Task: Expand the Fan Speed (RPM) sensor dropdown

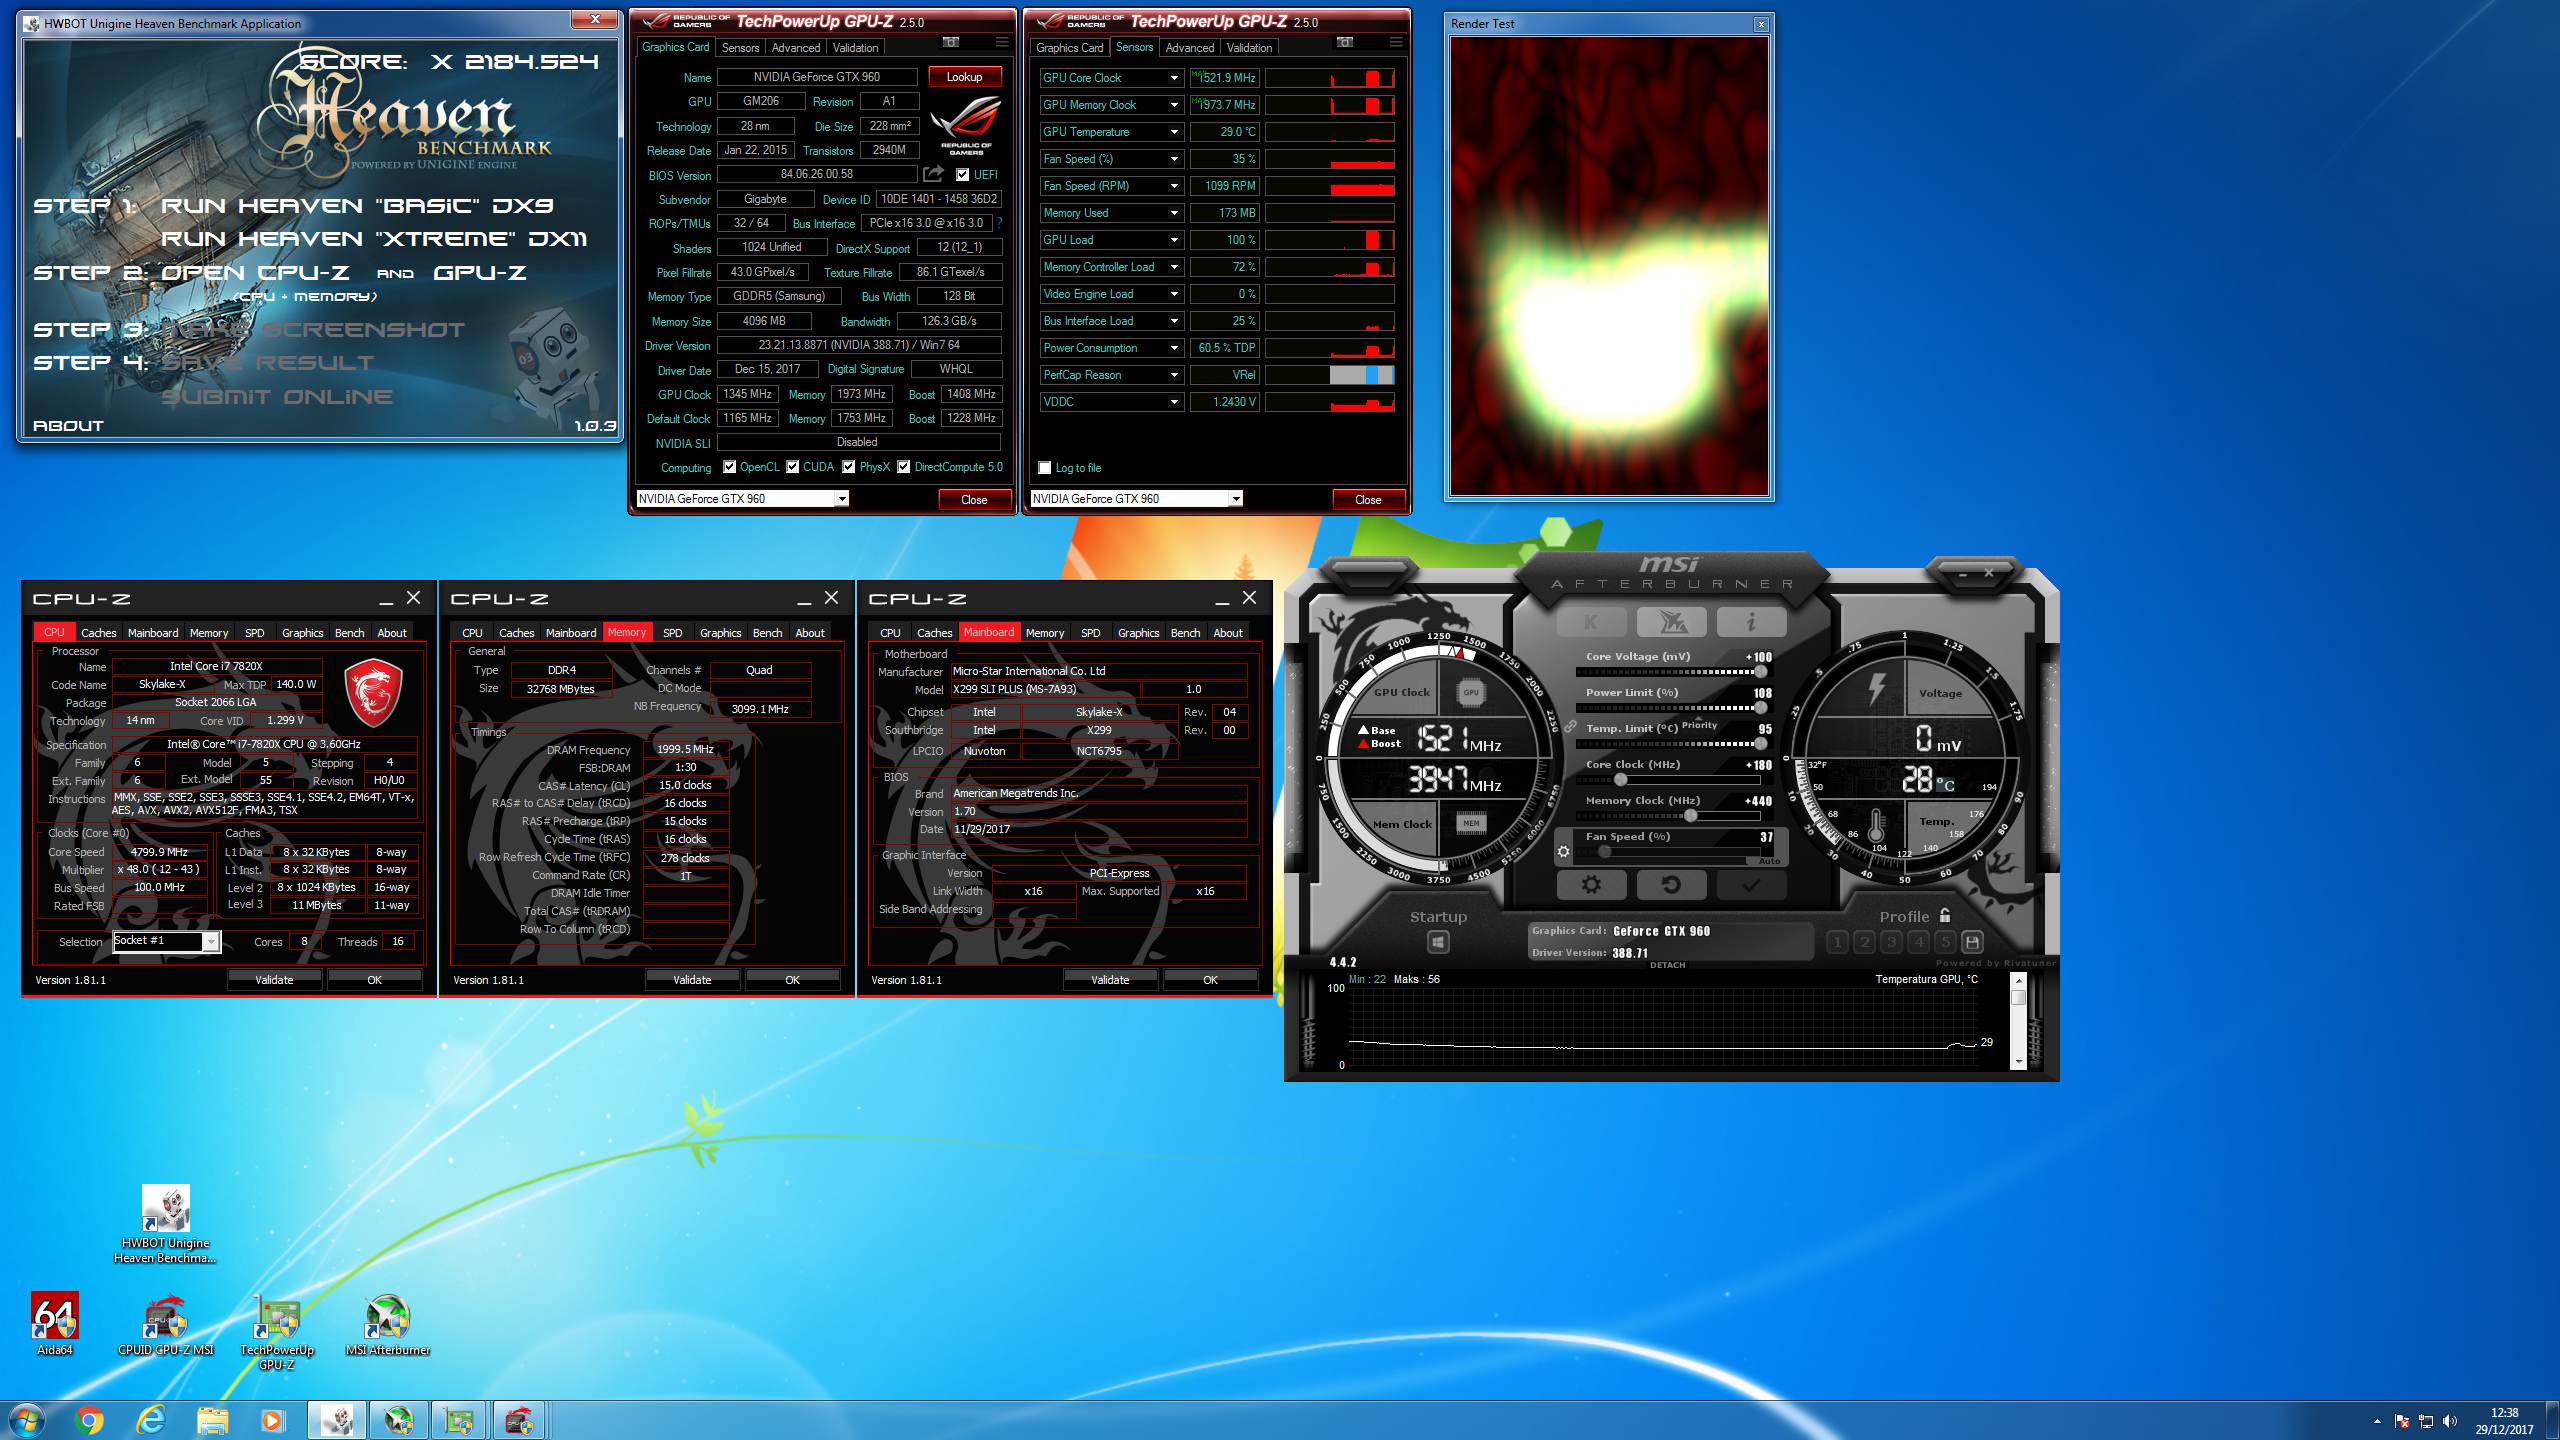Action: pyautogui.click(x=1174, y=186)
